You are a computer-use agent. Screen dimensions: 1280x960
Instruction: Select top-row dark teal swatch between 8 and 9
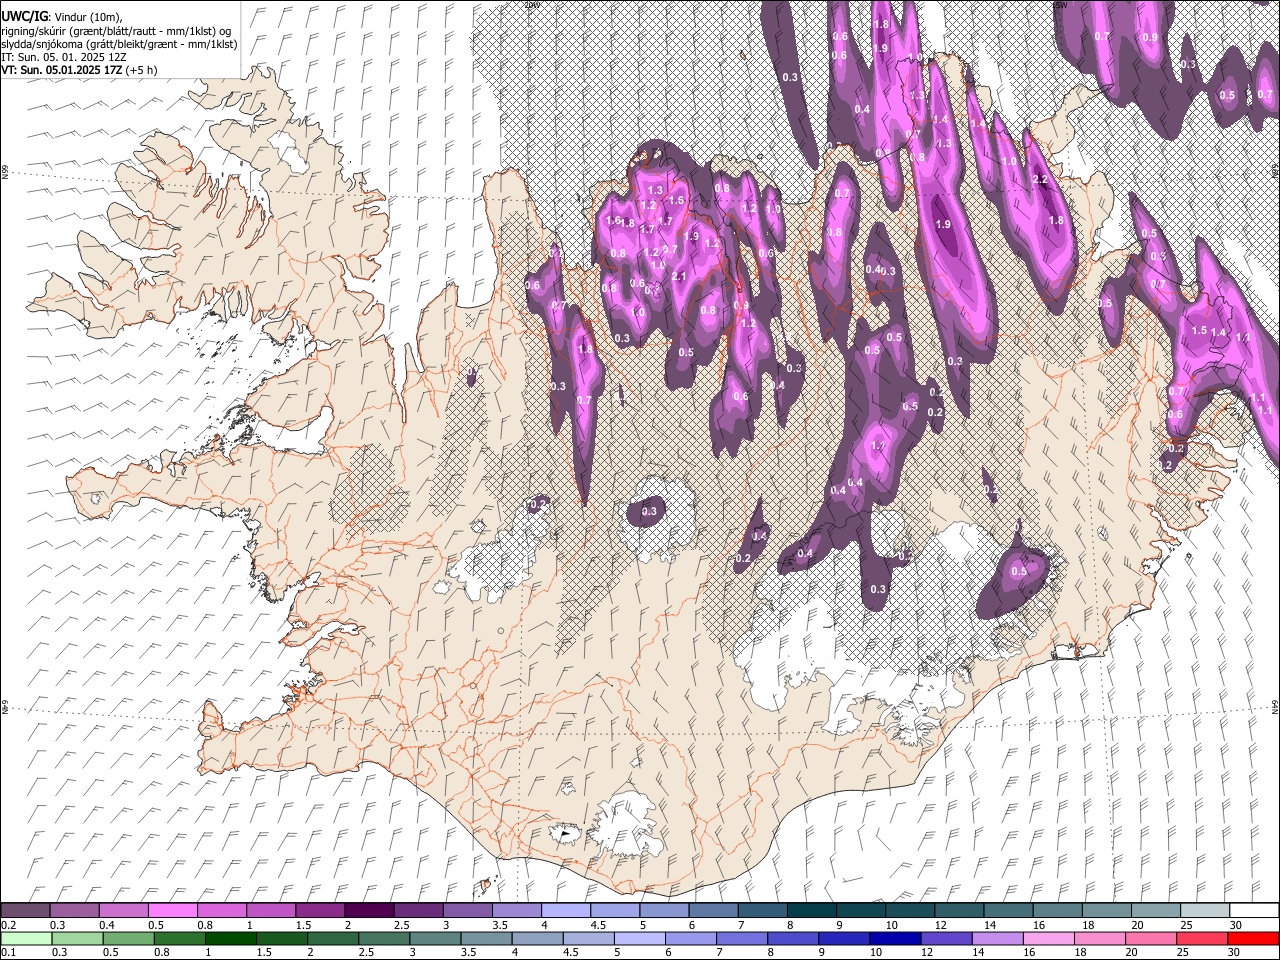point(810,910)
